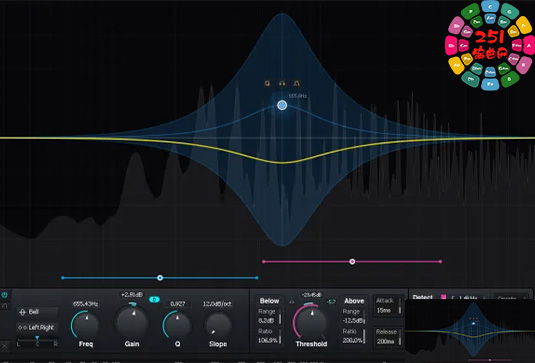Click the mini EQ curve thumbnail preview
535x363 pixels.
tap(470, 330)
